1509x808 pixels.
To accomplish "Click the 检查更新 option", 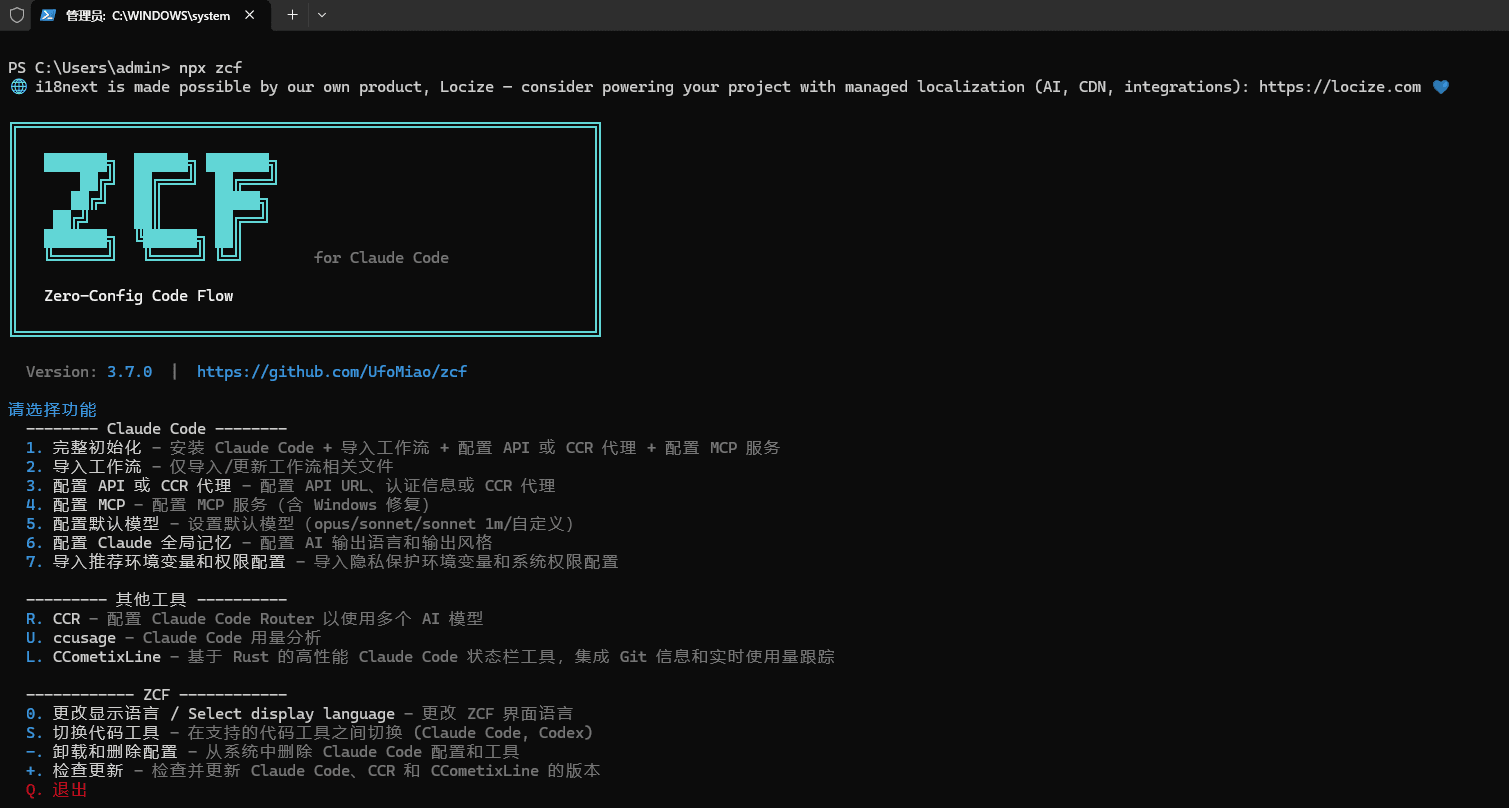I will [313, 771].
